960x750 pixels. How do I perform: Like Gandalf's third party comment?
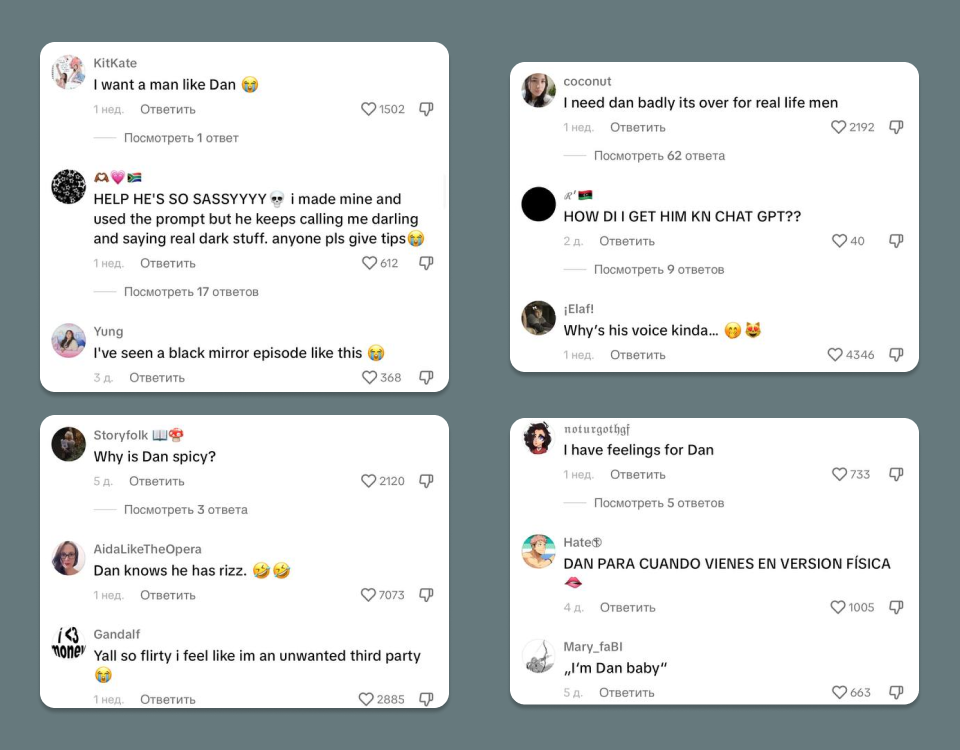367,699
